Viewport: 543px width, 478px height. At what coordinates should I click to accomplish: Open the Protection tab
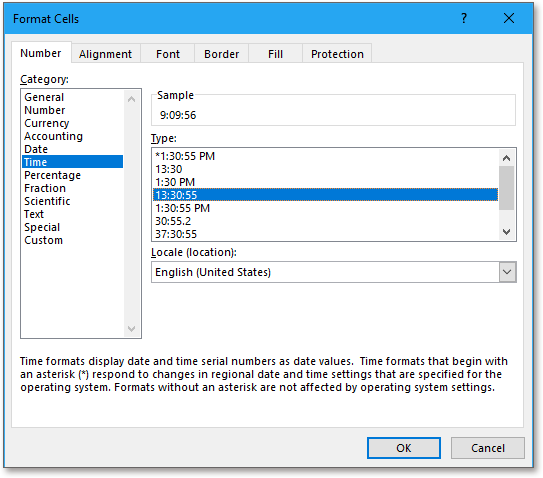pyautogui.click(x=337, y=54)
